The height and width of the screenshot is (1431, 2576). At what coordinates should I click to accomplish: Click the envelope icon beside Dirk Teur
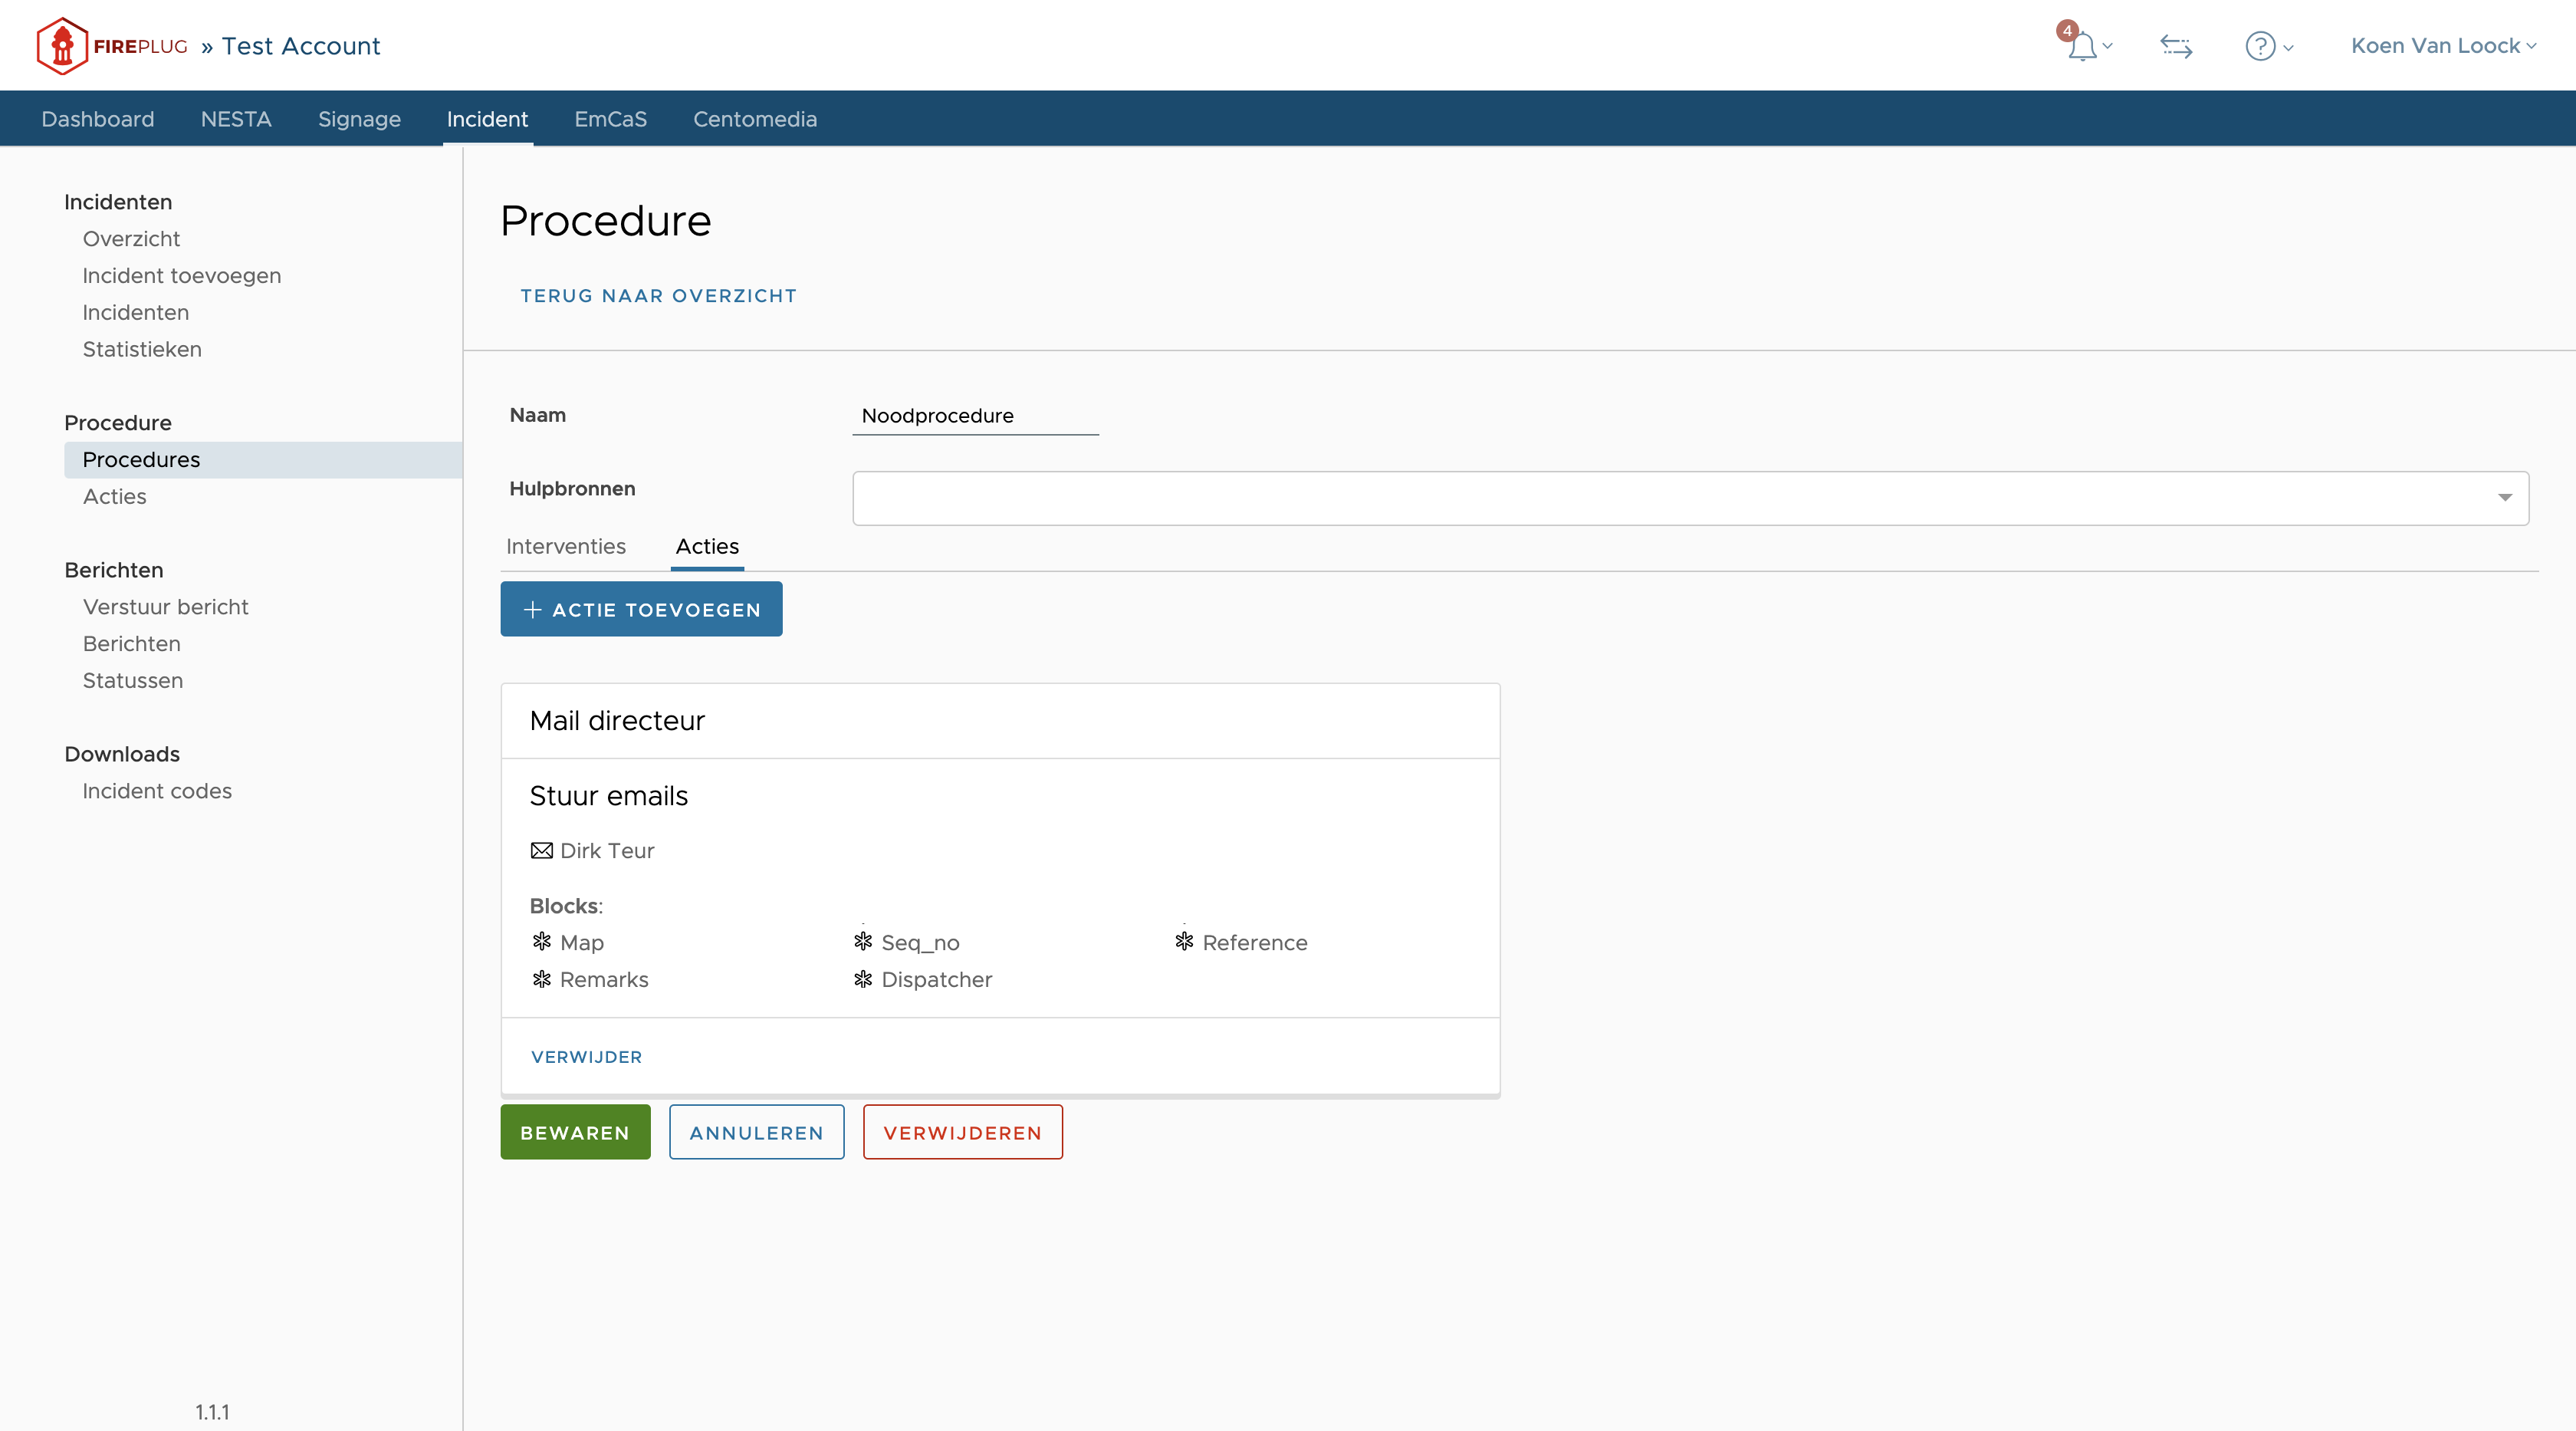(541, 851)
